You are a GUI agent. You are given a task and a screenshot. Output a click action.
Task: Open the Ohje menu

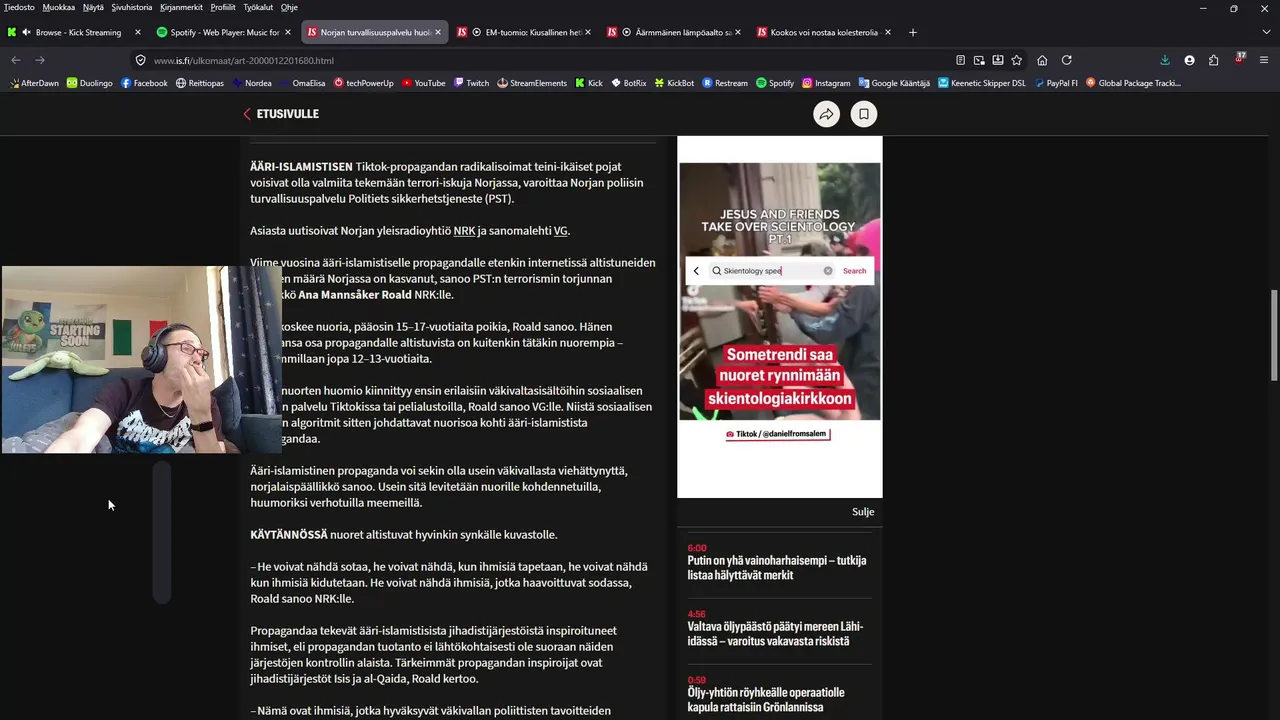pos(289,7)
